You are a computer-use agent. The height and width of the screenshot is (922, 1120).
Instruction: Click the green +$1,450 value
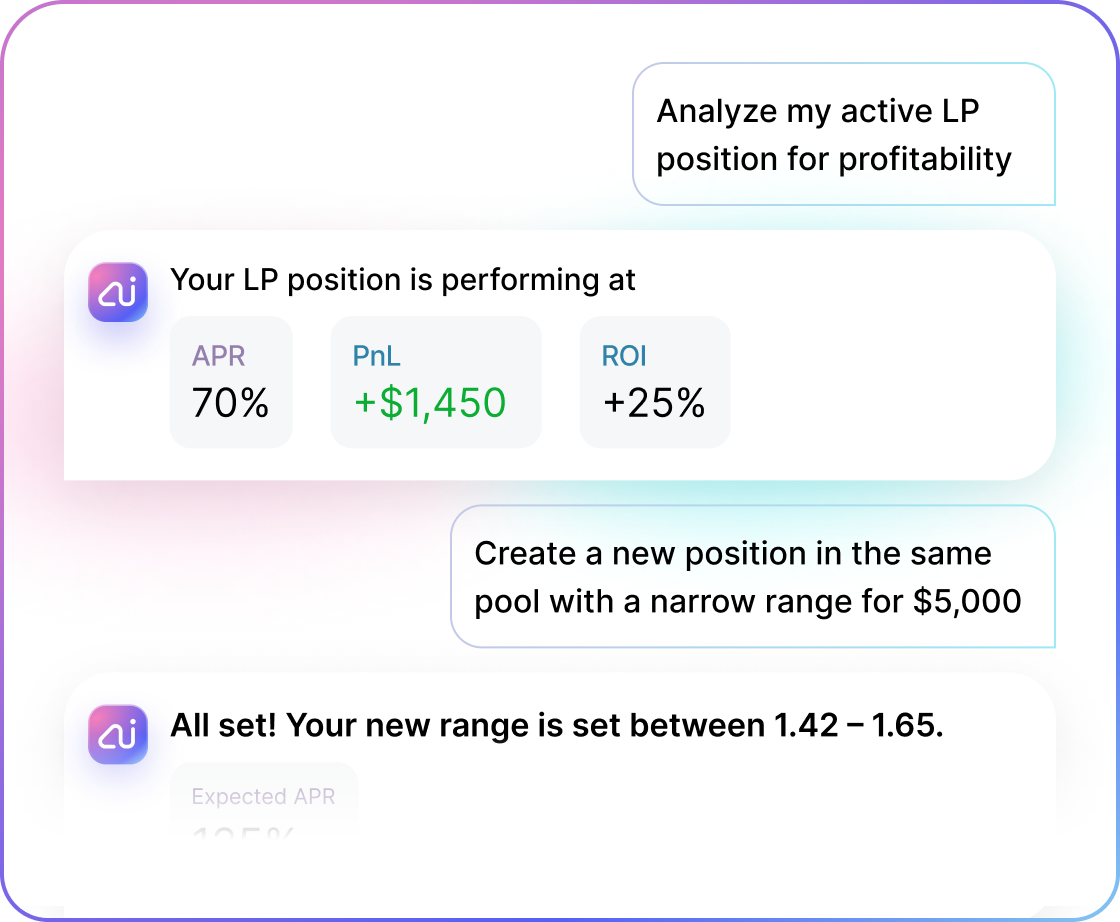pyautogui.click(x=430, y=403)
